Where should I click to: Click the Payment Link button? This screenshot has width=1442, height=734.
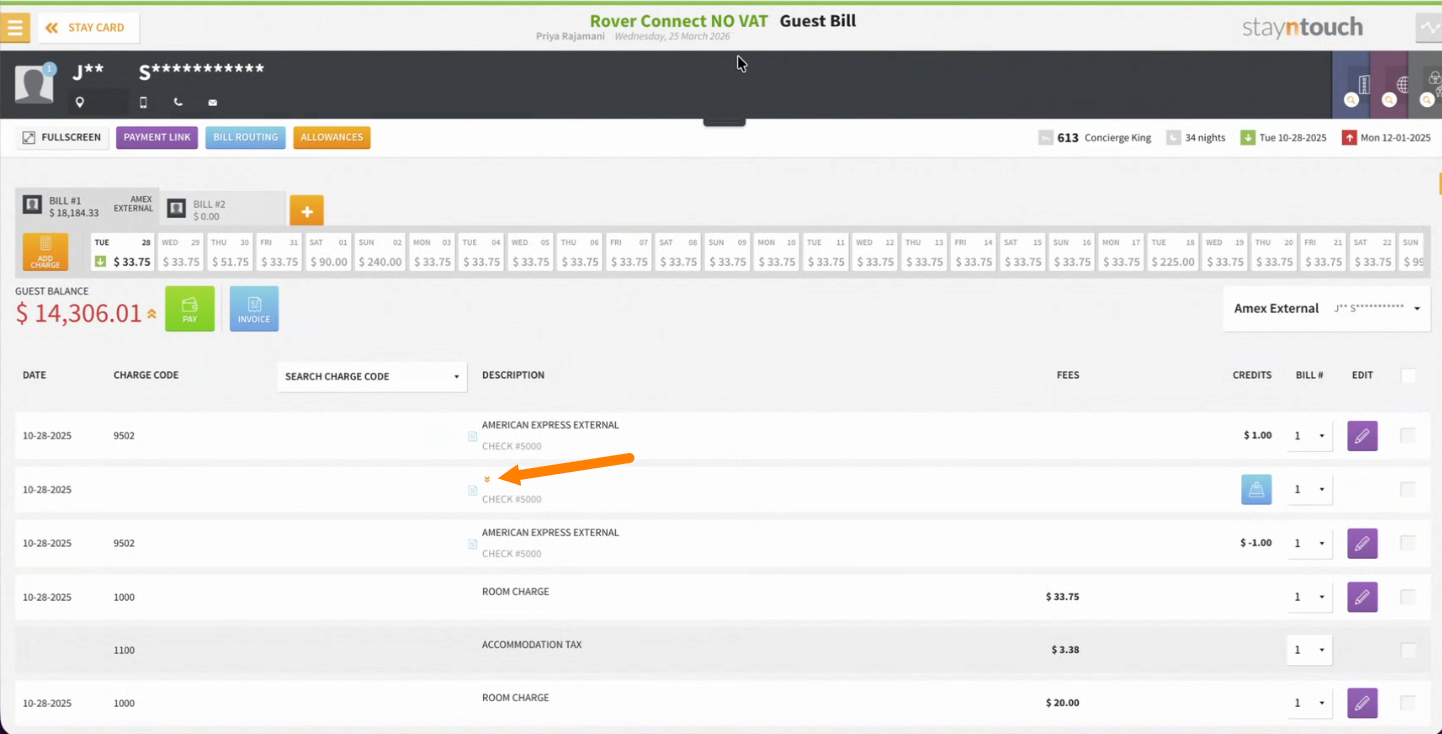[x=157, y=138]
